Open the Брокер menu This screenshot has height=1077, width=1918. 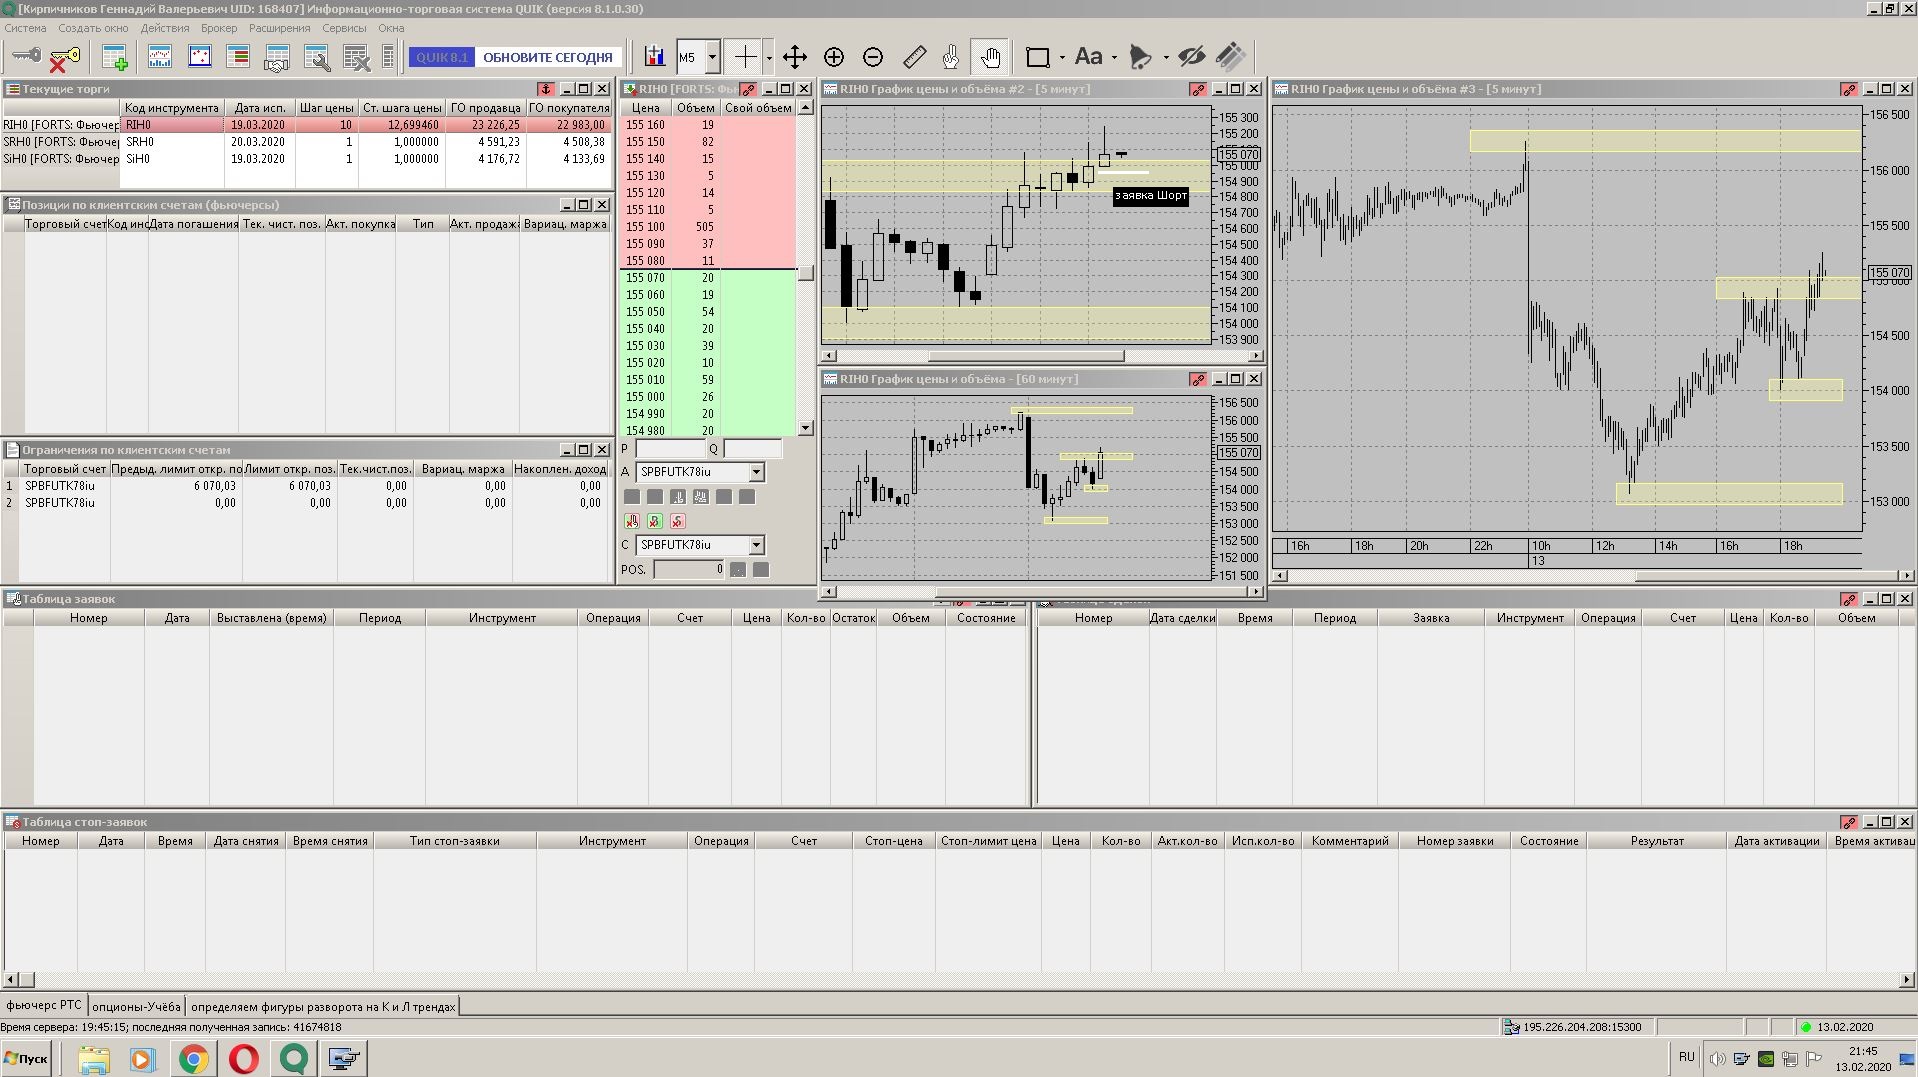pos(219,28)
